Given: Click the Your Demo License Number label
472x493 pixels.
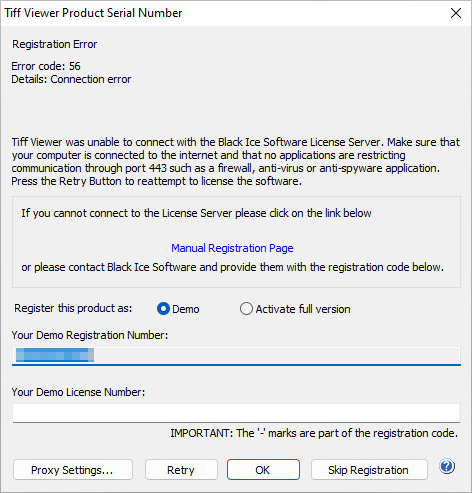Looking at the screenshot, I should click(x=78, y=392).
